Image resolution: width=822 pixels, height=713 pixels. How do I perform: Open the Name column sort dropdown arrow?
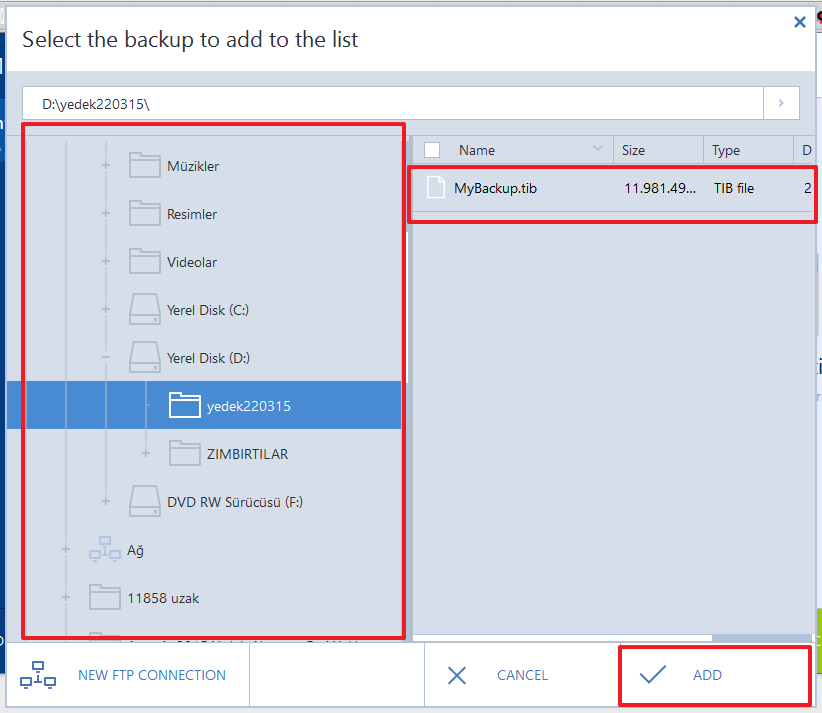click(598, 150)
